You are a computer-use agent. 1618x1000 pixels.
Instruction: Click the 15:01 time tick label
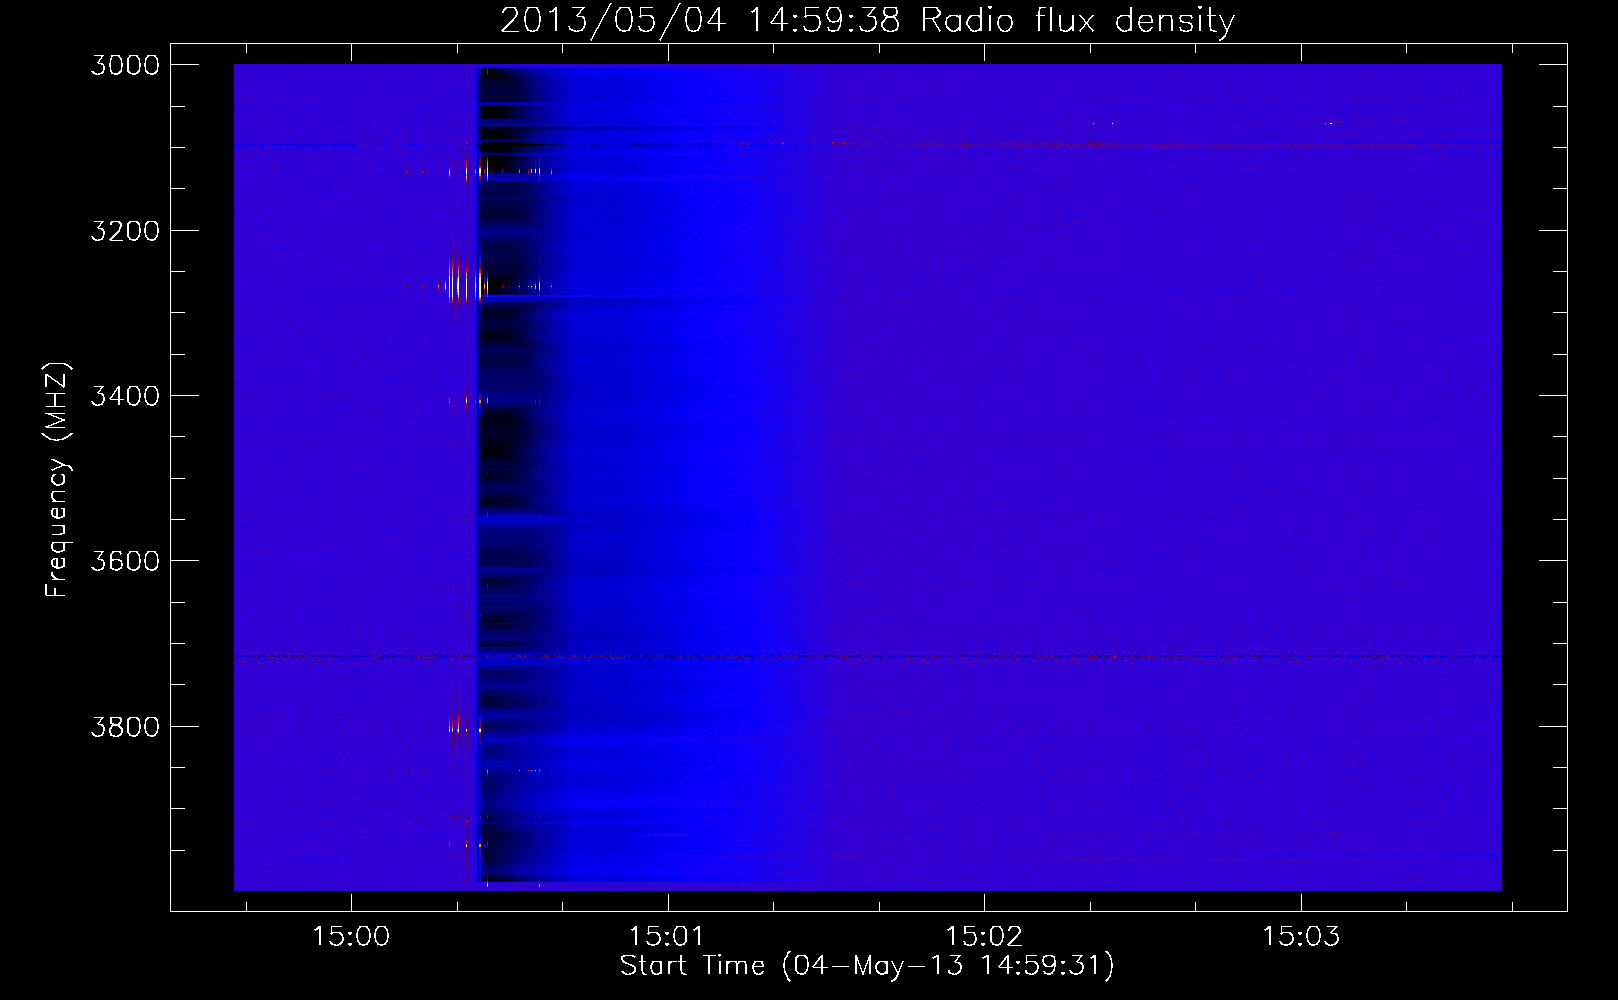tap(667, 936)
